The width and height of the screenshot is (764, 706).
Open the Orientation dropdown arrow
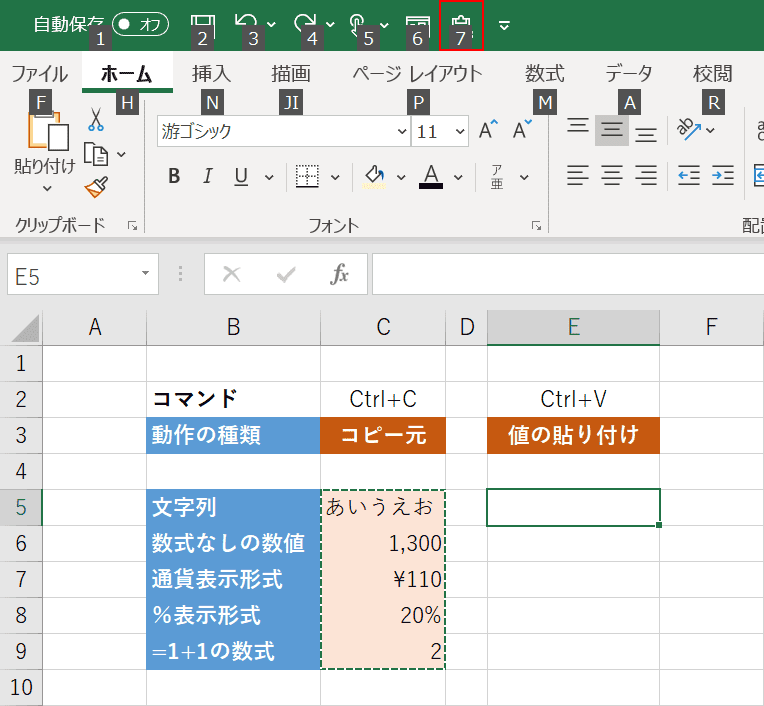(x=710, y=130)
